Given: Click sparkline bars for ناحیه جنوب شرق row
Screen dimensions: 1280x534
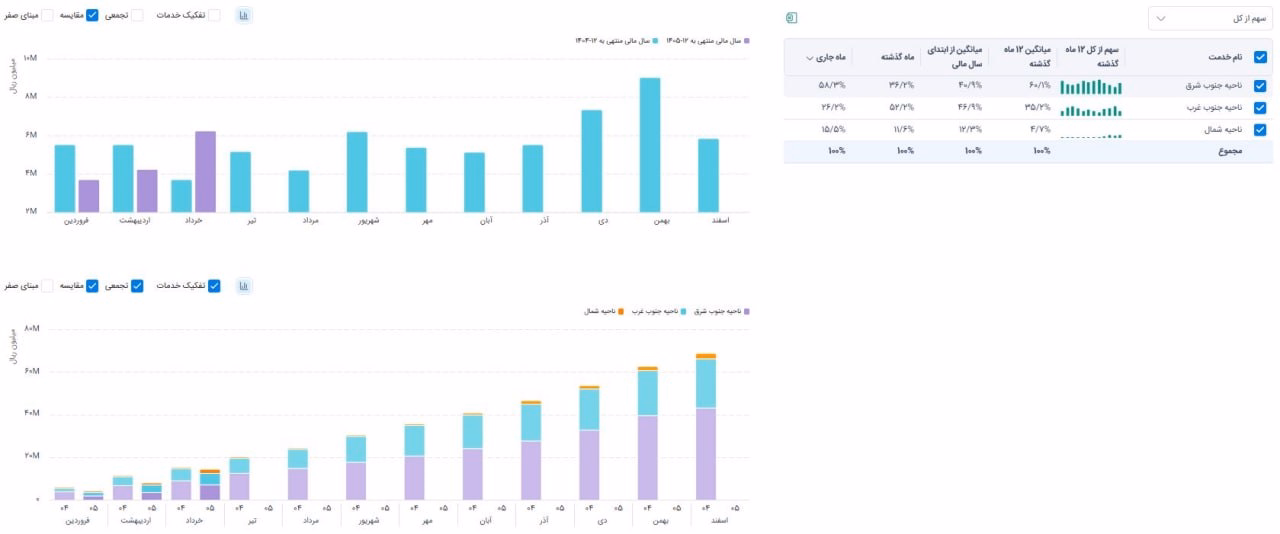Looking at the screenshot, I should [x=1091, y=86].
